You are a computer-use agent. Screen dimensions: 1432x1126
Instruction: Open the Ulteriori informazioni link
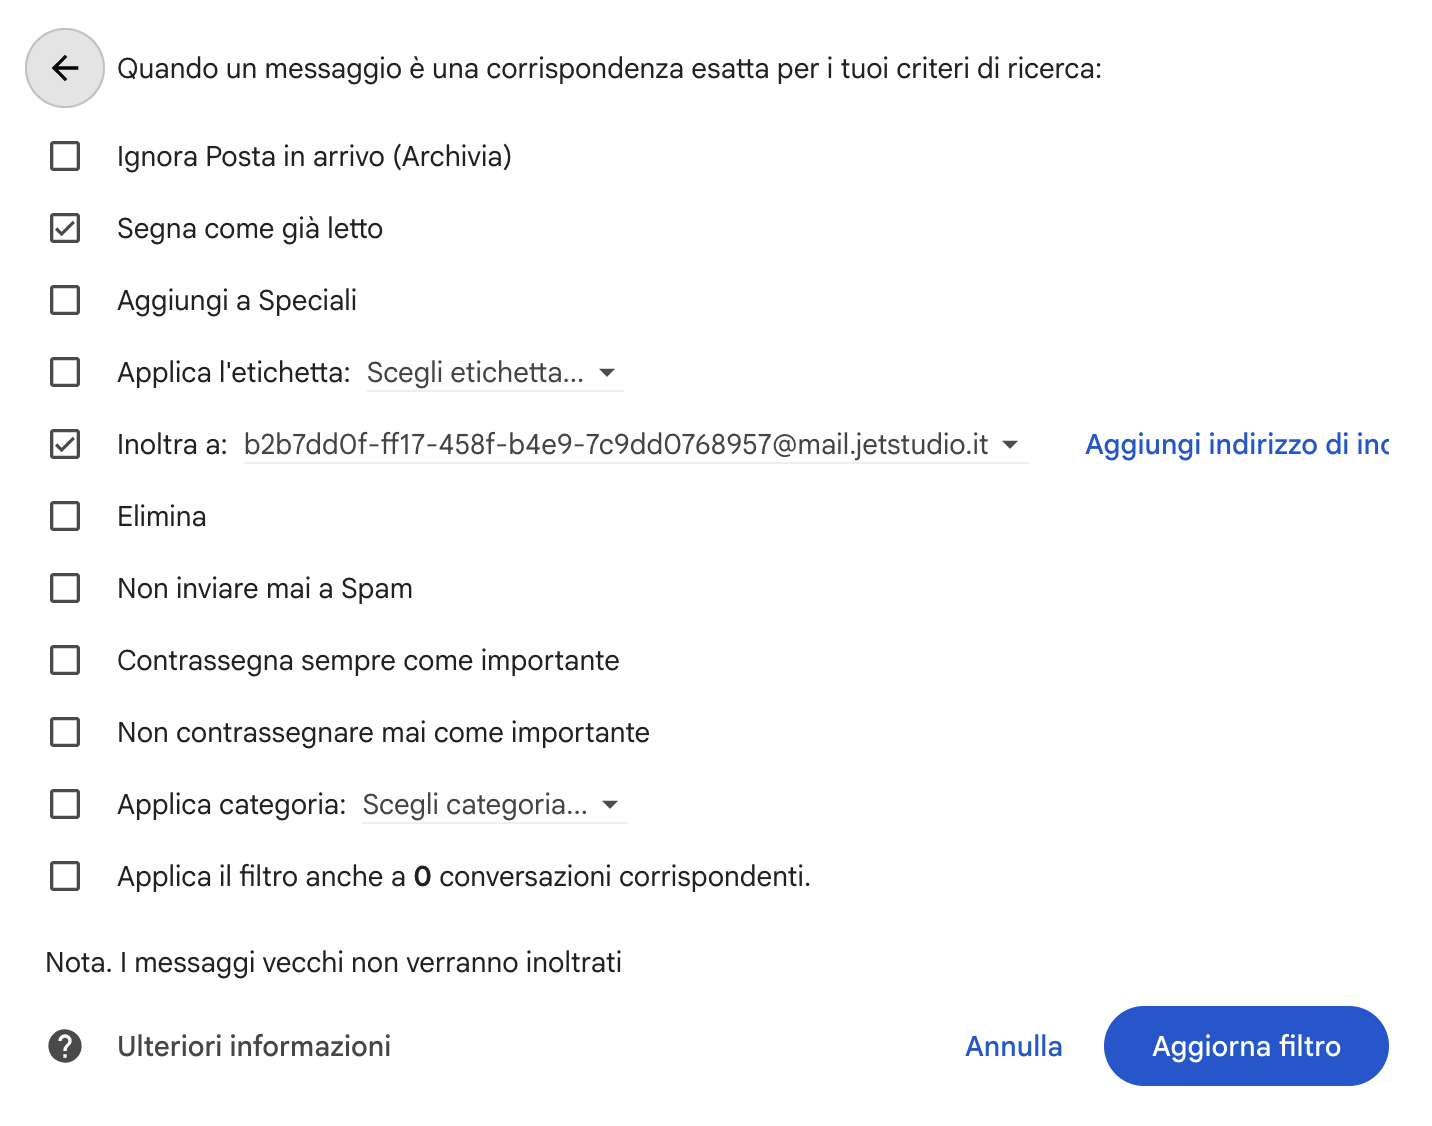click(x=254, y=1046)
